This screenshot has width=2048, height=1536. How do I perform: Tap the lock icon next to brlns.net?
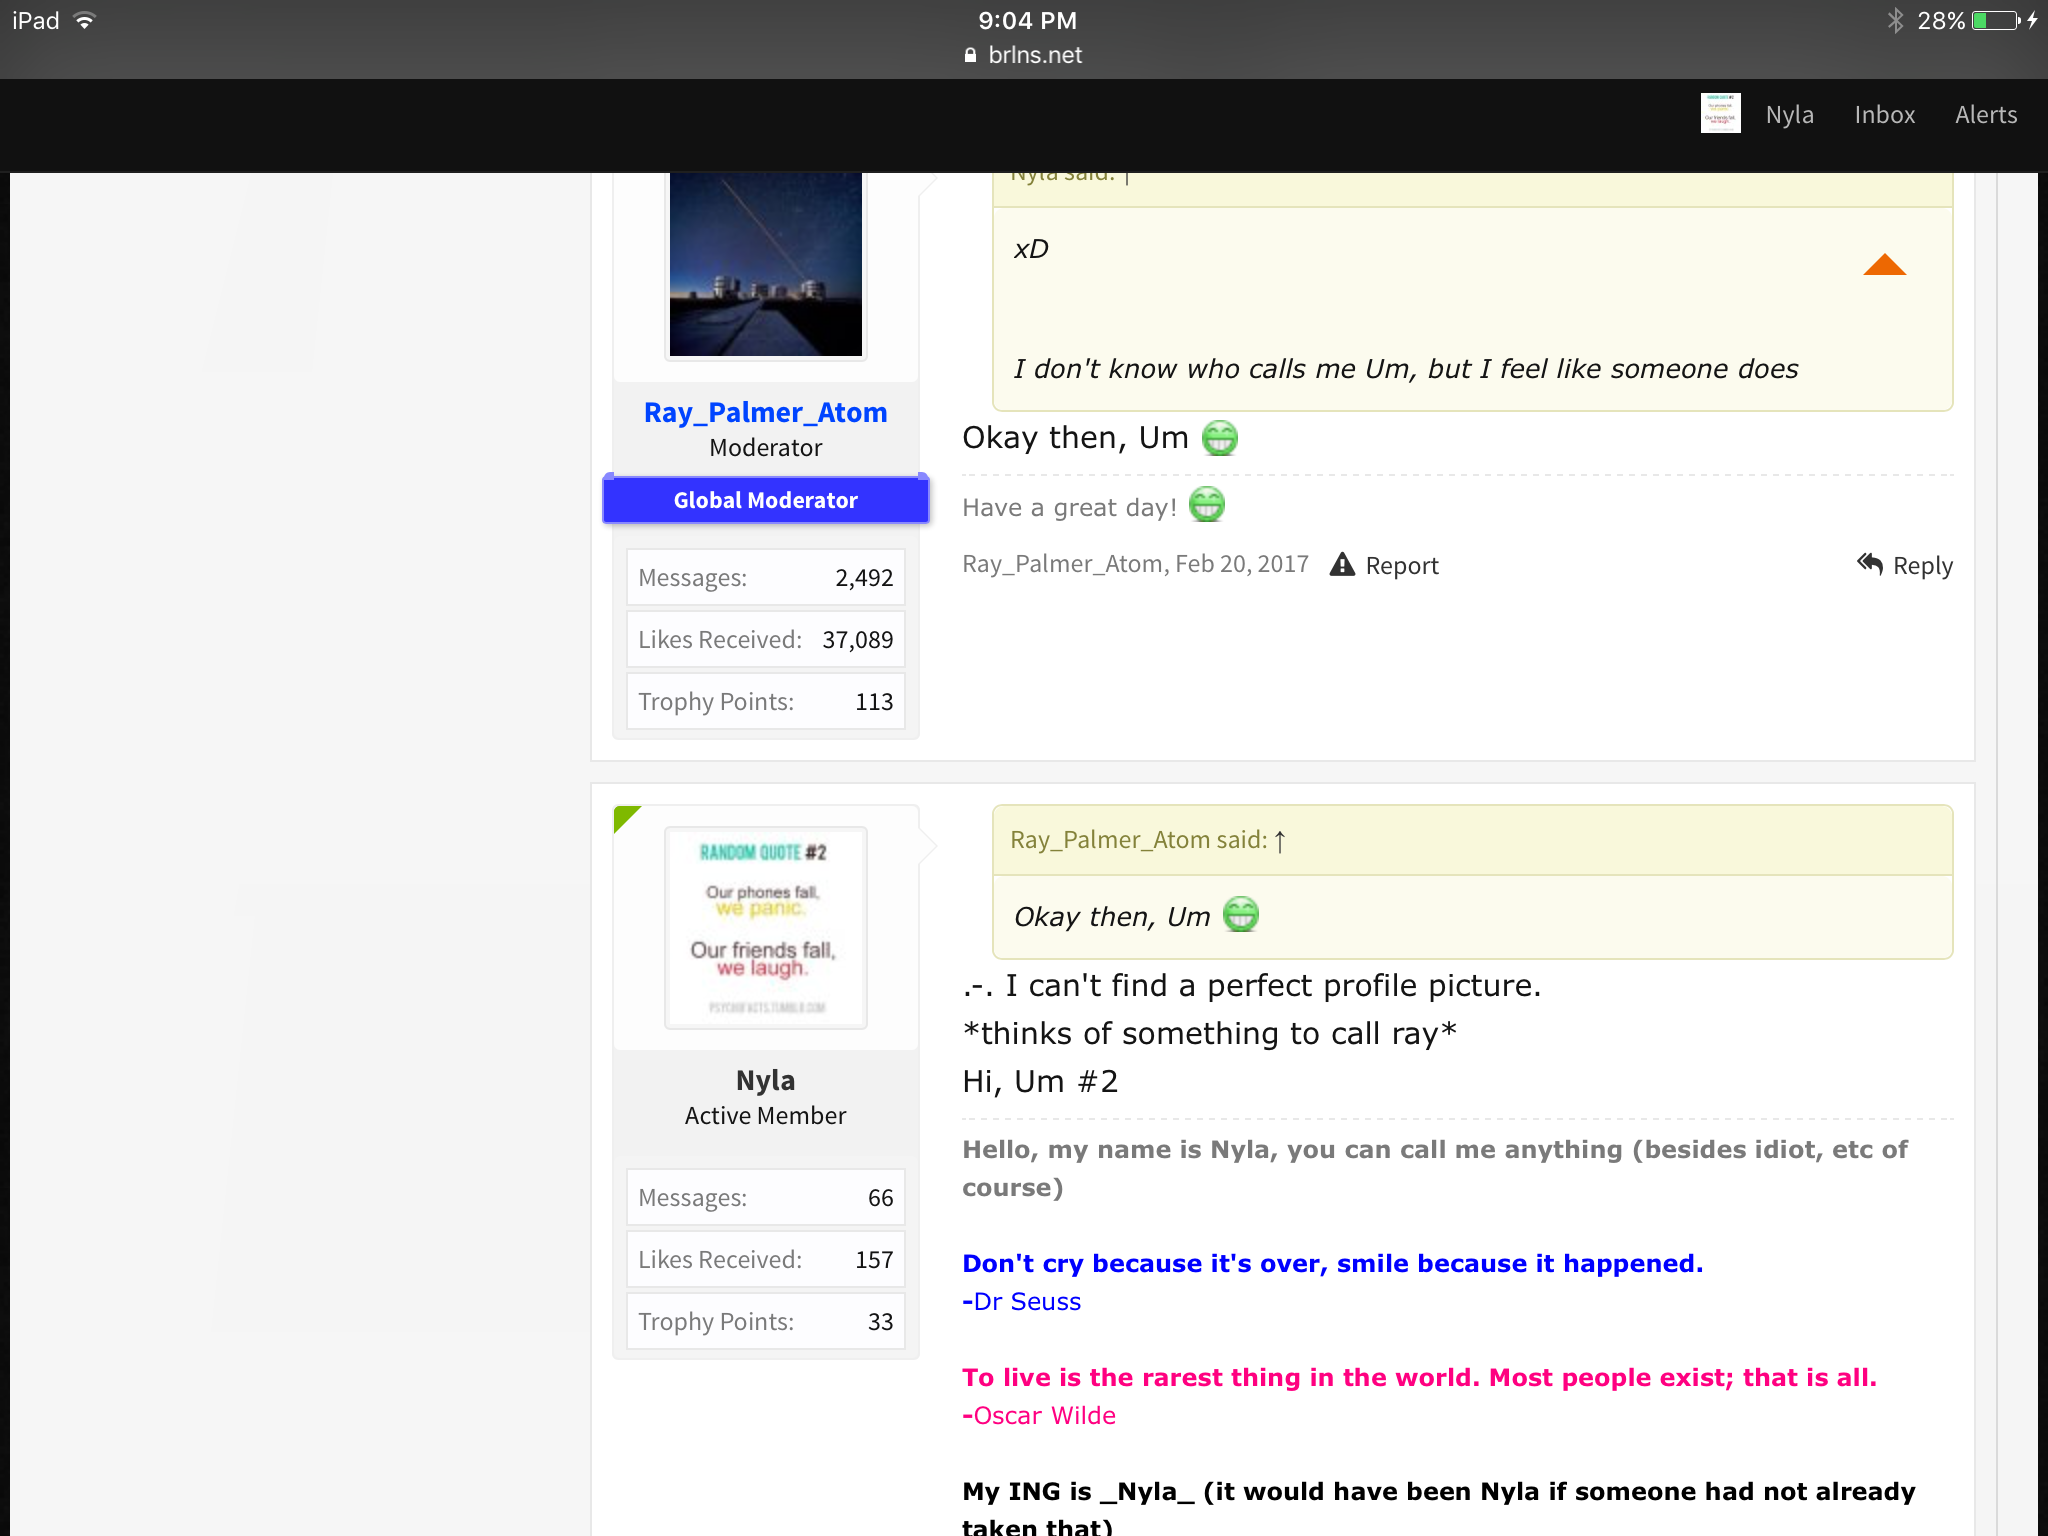970,55
